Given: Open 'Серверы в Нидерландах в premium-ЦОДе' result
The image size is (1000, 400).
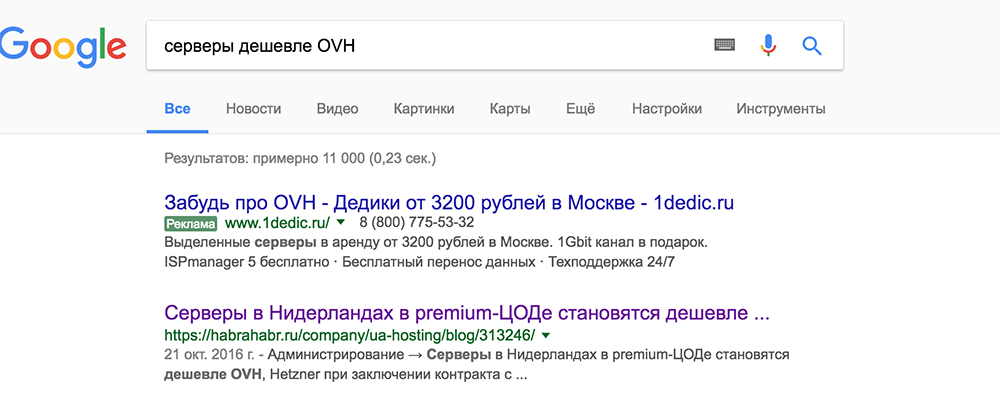Looking at the screenshot, I should tap(467, 314).
